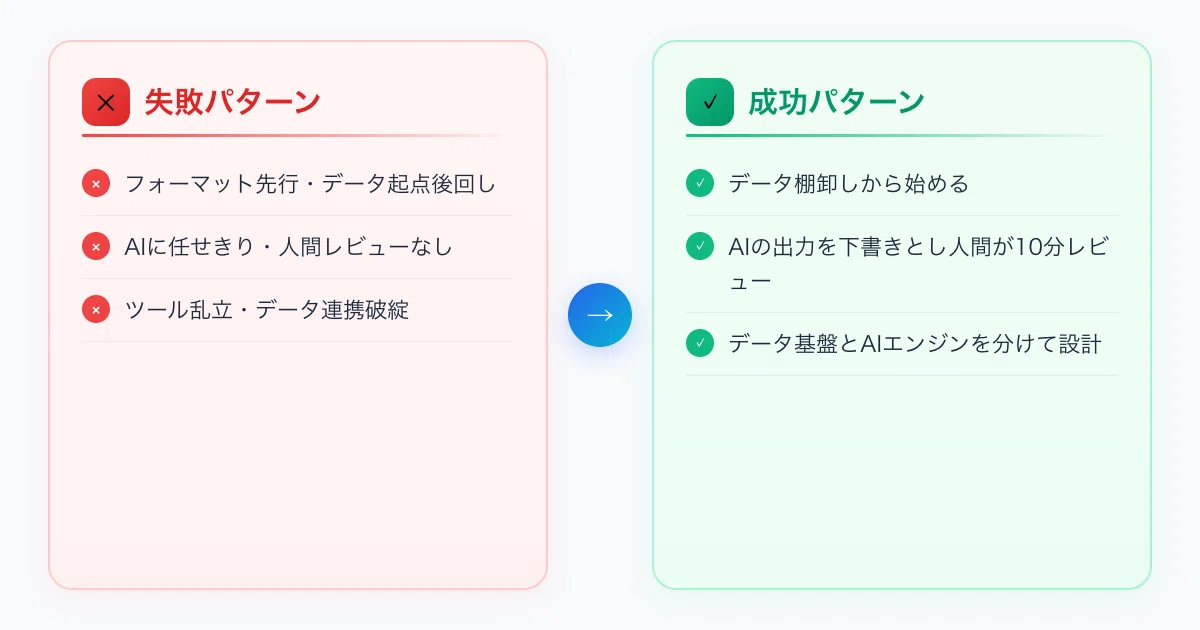Click green check bullet for データ基盤とAIエンジン

(700, 343)
